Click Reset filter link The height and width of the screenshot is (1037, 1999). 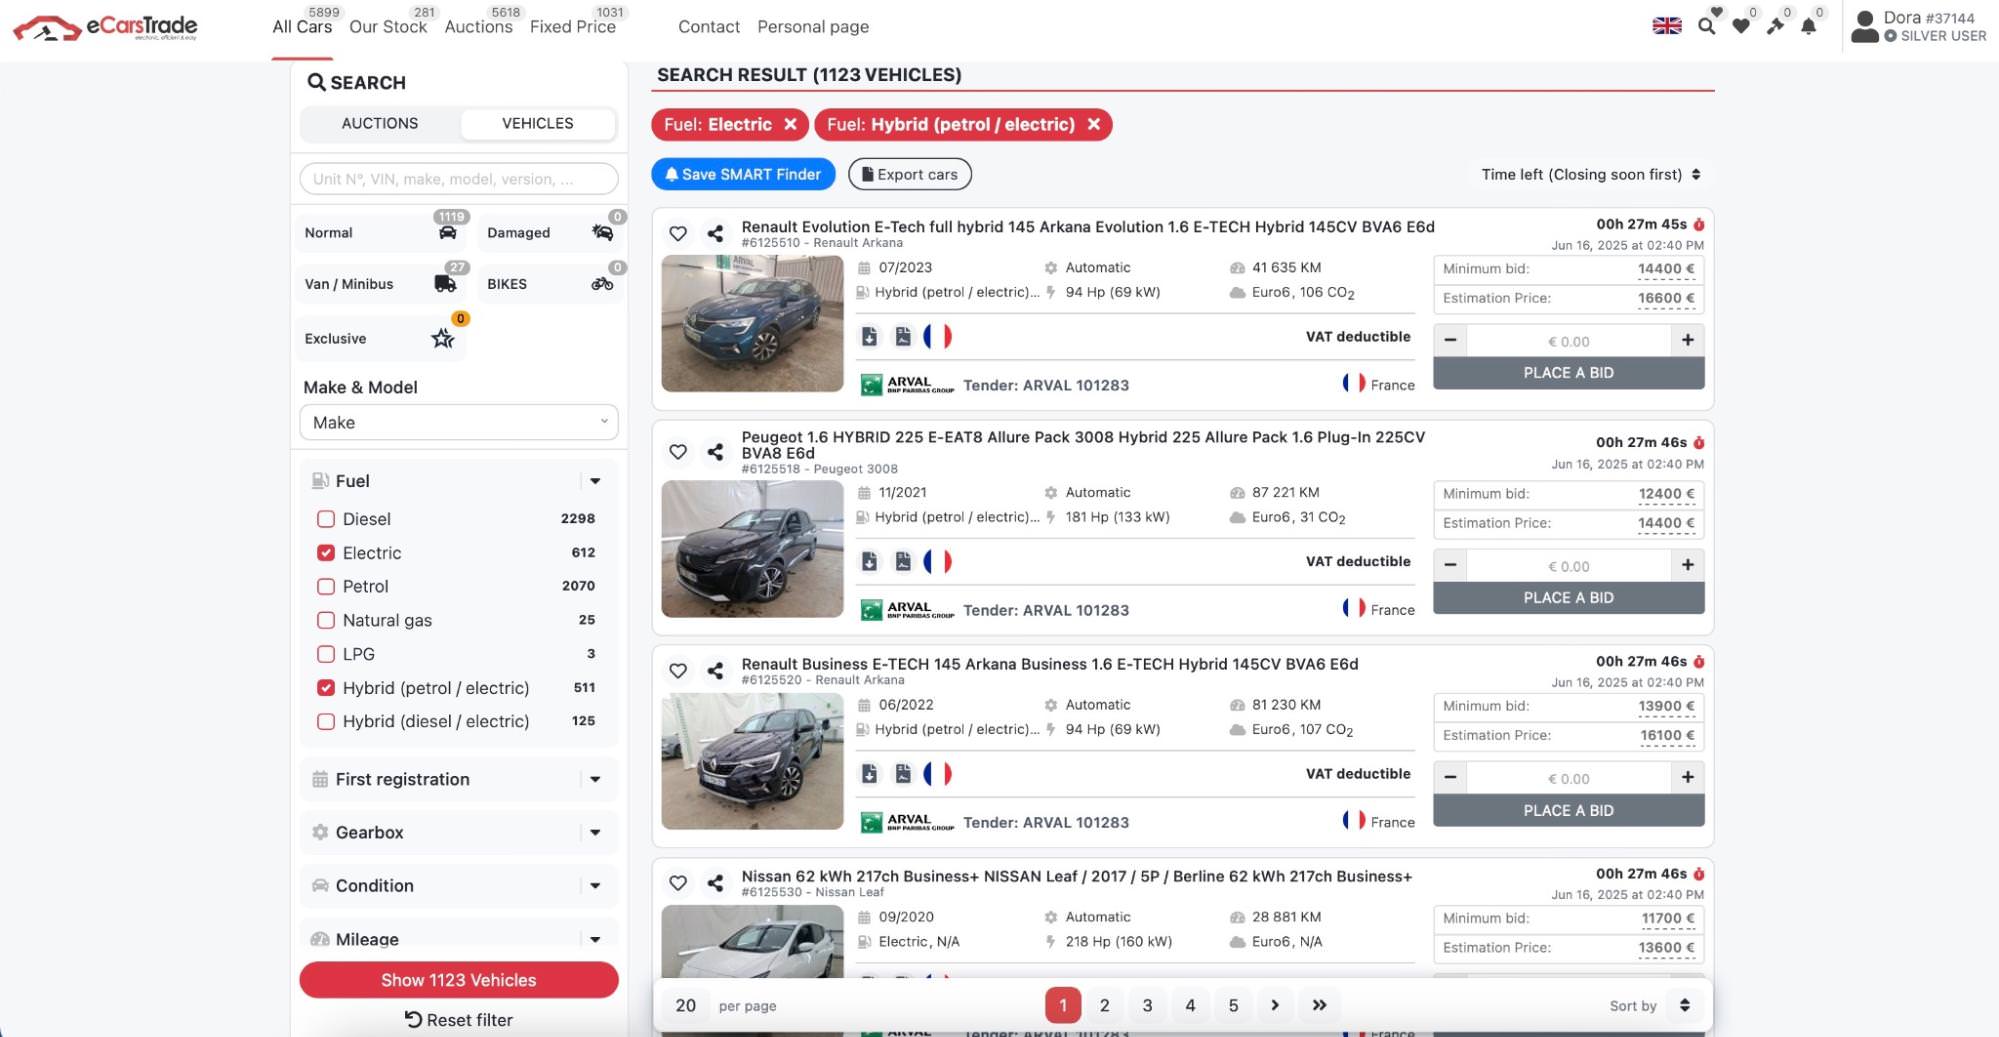[459, 1020]
